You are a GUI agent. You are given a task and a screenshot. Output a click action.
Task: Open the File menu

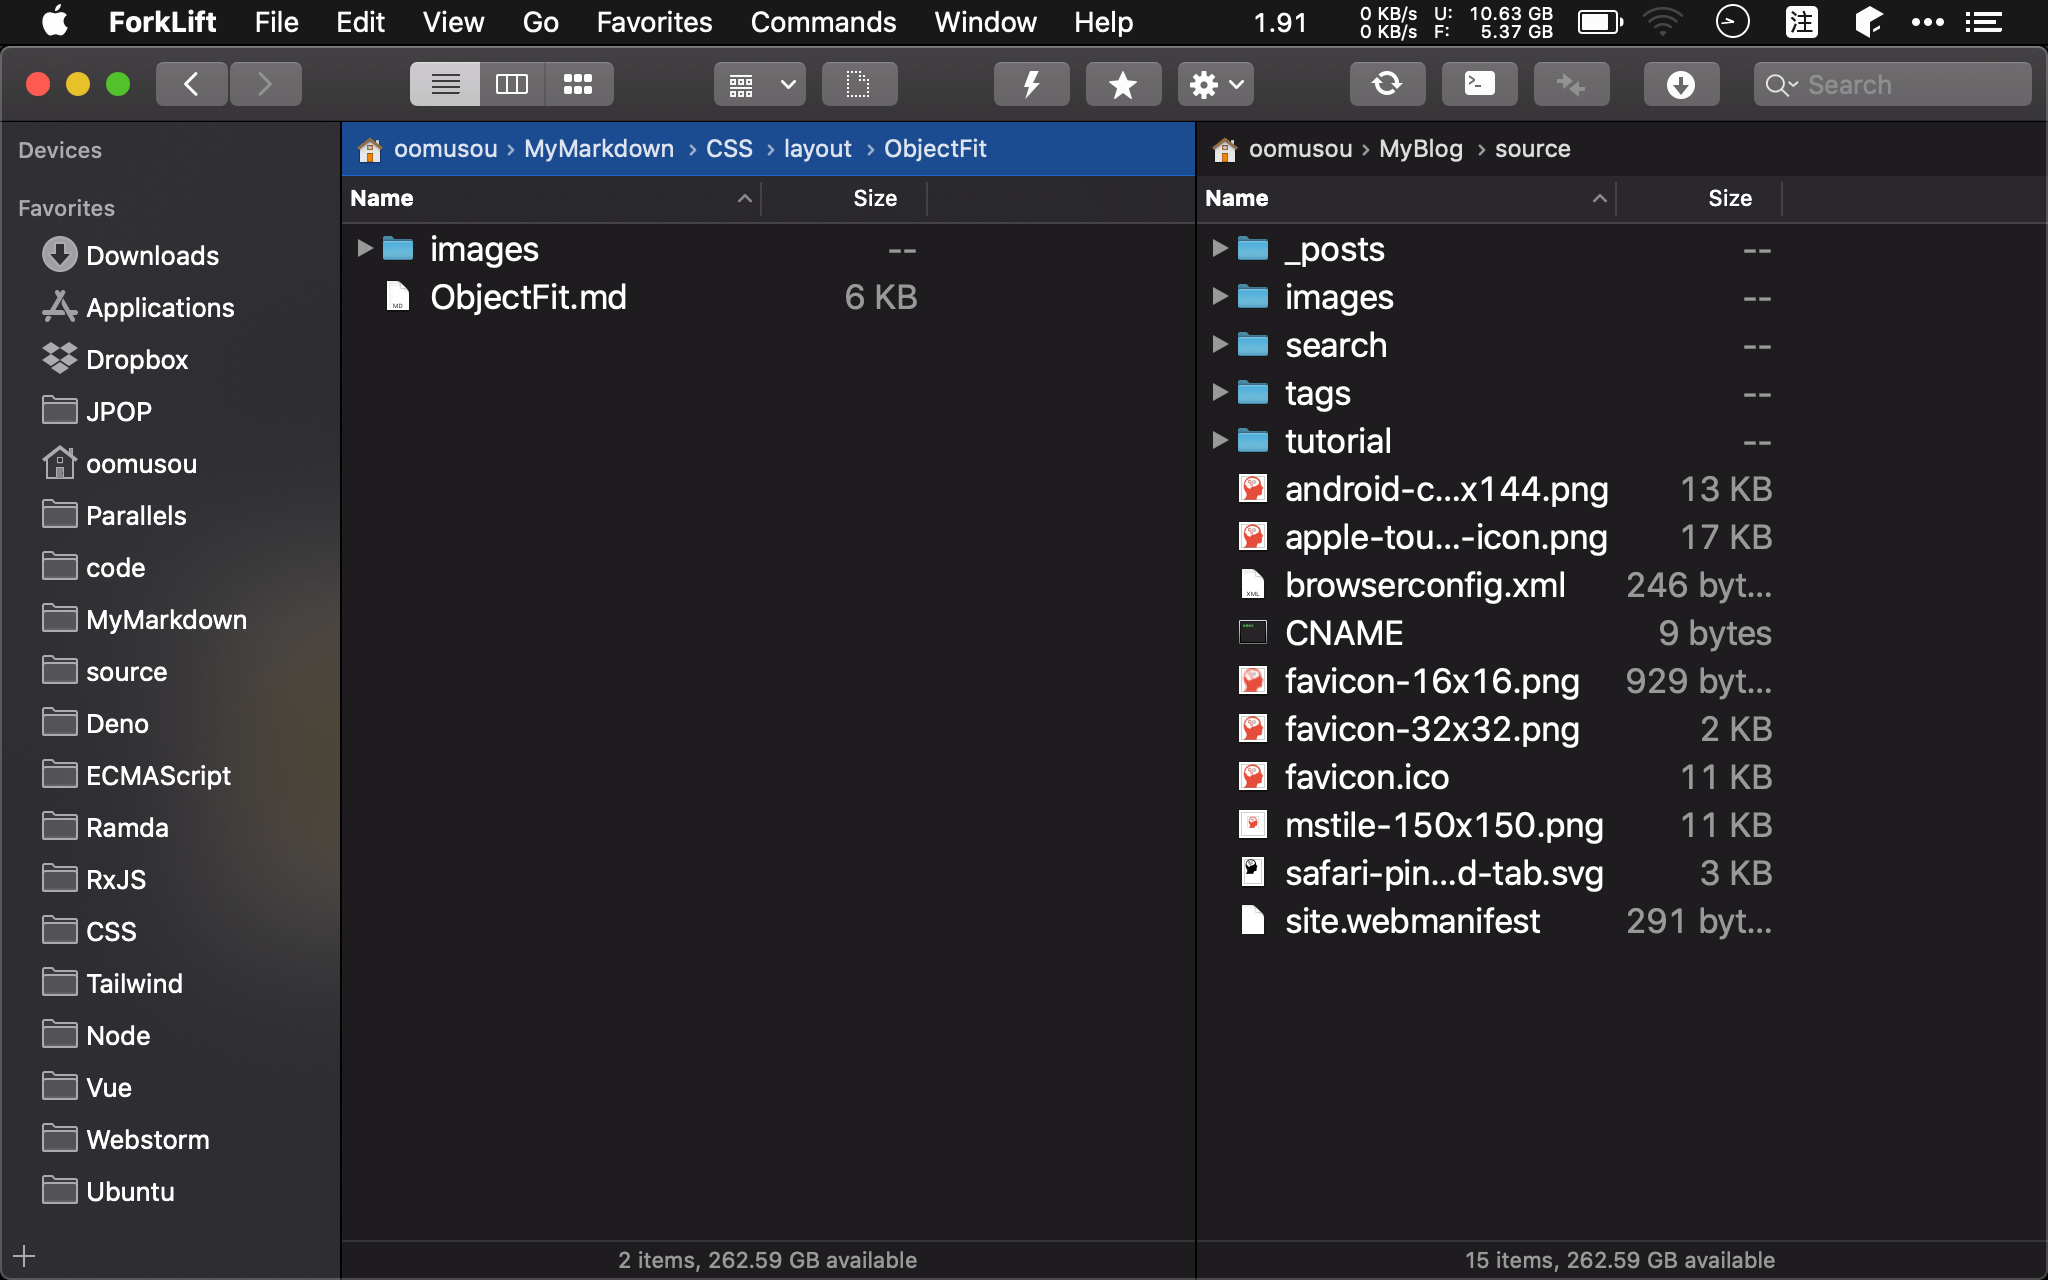coord(276,22)
